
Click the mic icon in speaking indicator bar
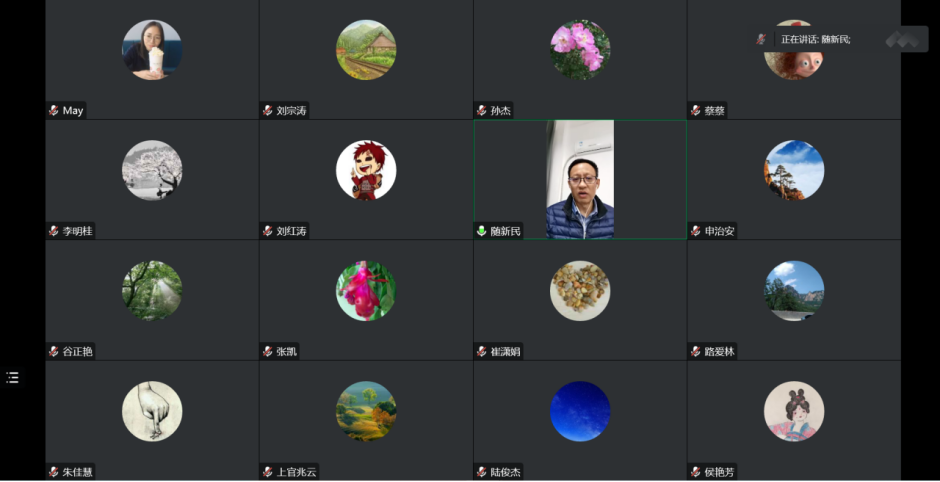[761, 40]
